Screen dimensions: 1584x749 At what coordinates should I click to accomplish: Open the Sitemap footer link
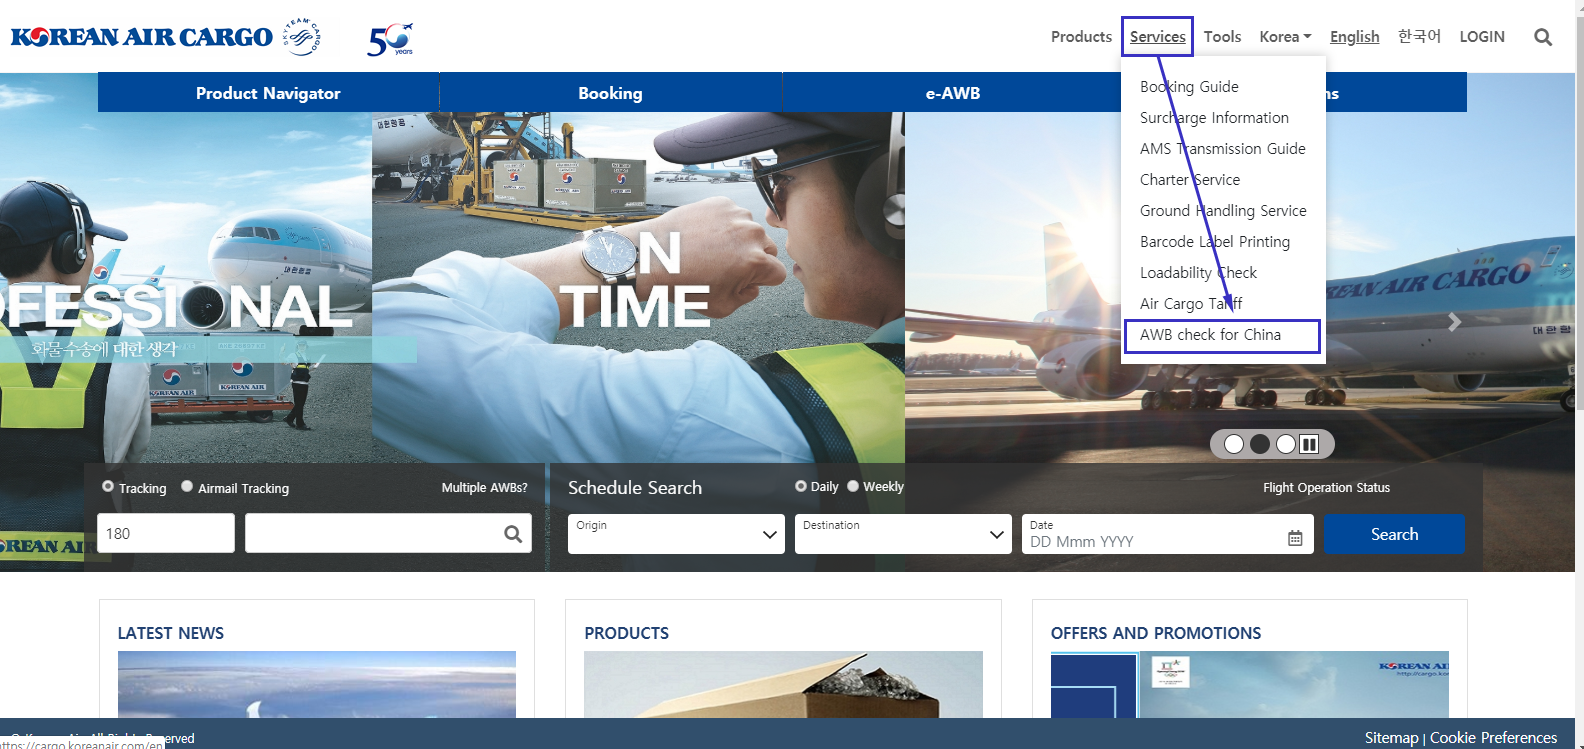click(x=1391, y=738)
